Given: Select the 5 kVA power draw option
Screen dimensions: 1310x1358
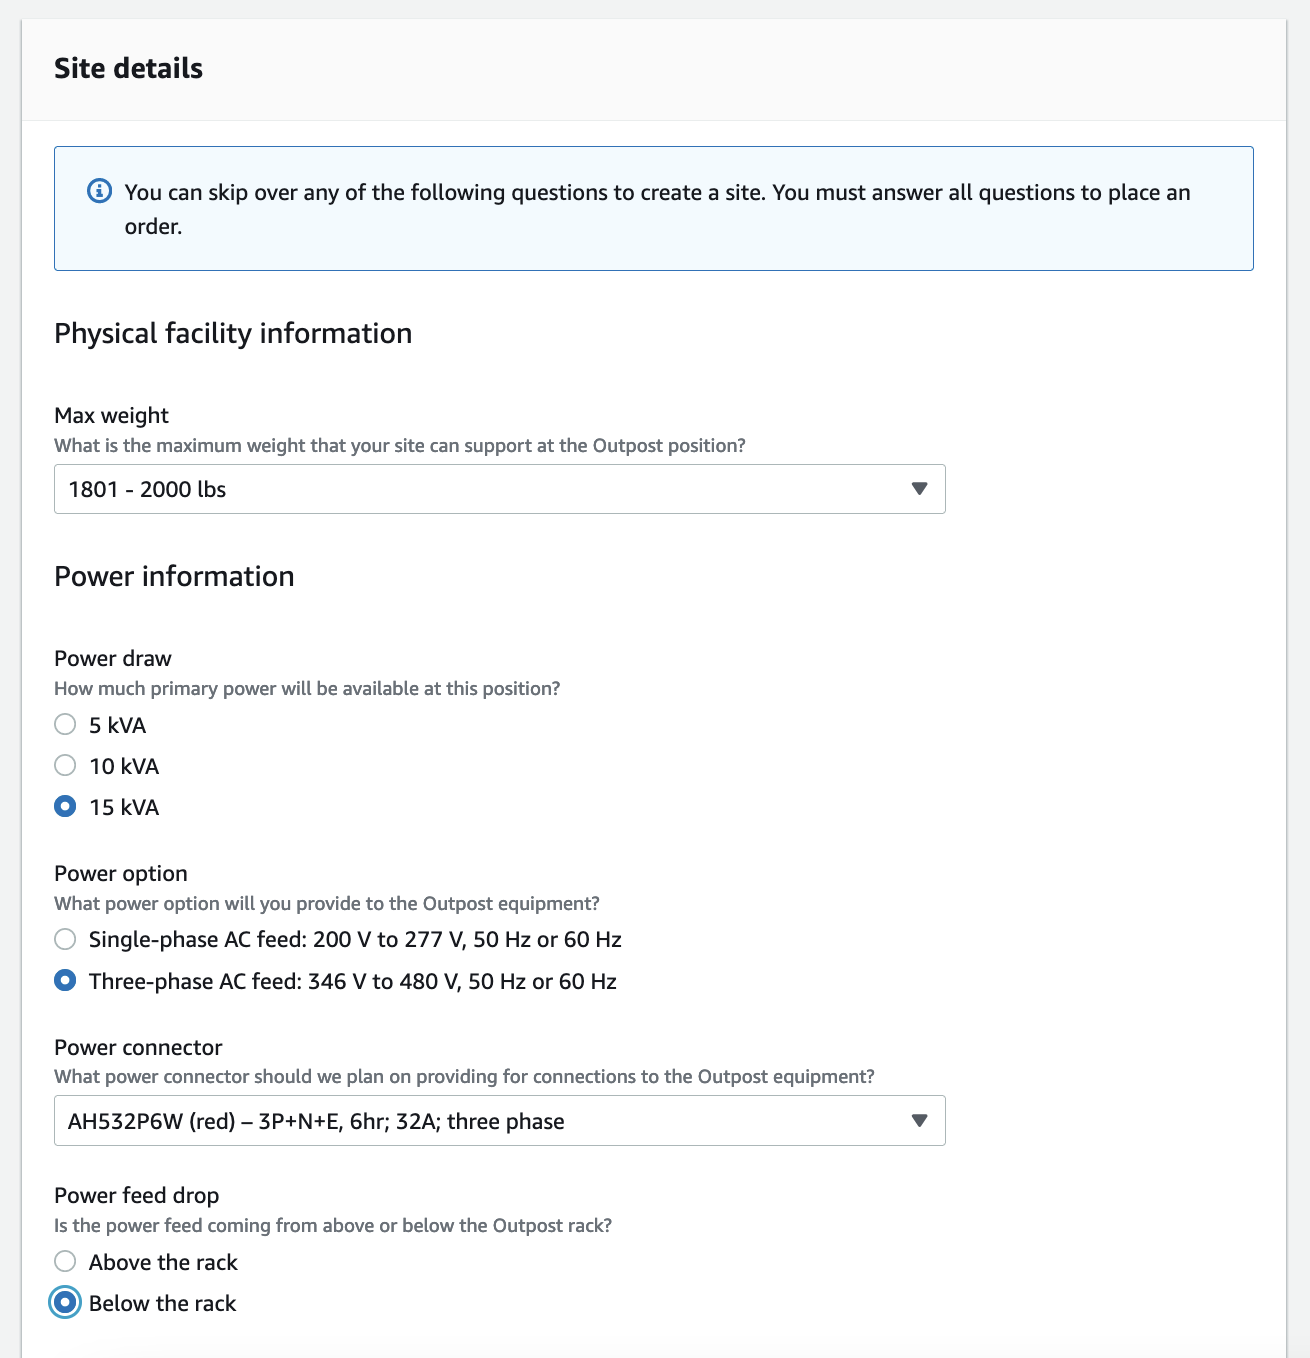Looking at the screenshot, I should (66, 724).
